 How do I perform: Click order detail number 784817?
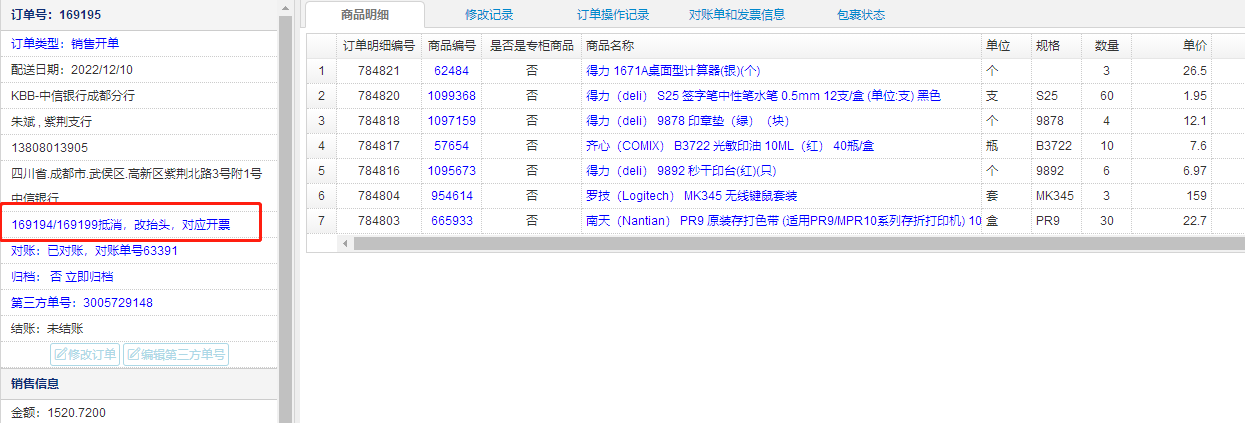(x=378, y=146)
